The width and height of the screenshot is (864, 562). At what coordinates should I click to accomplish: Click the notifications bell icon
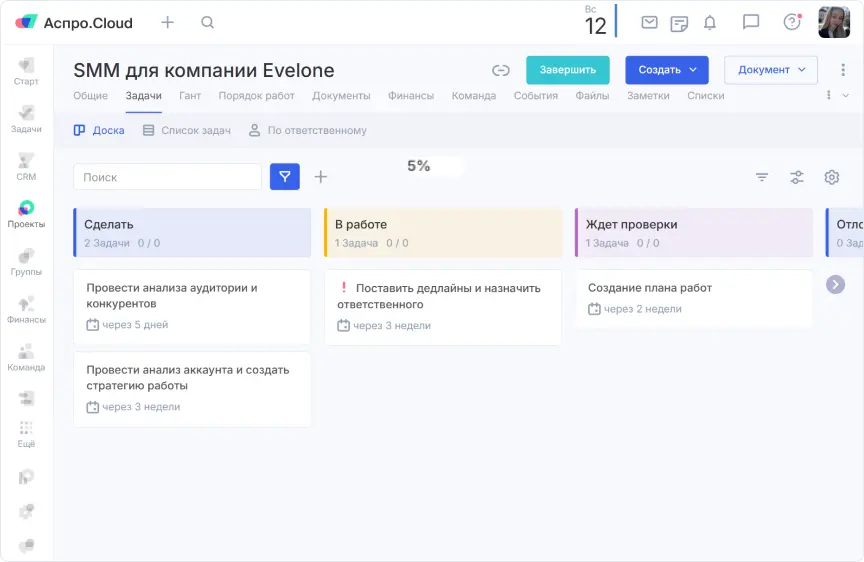710,22
